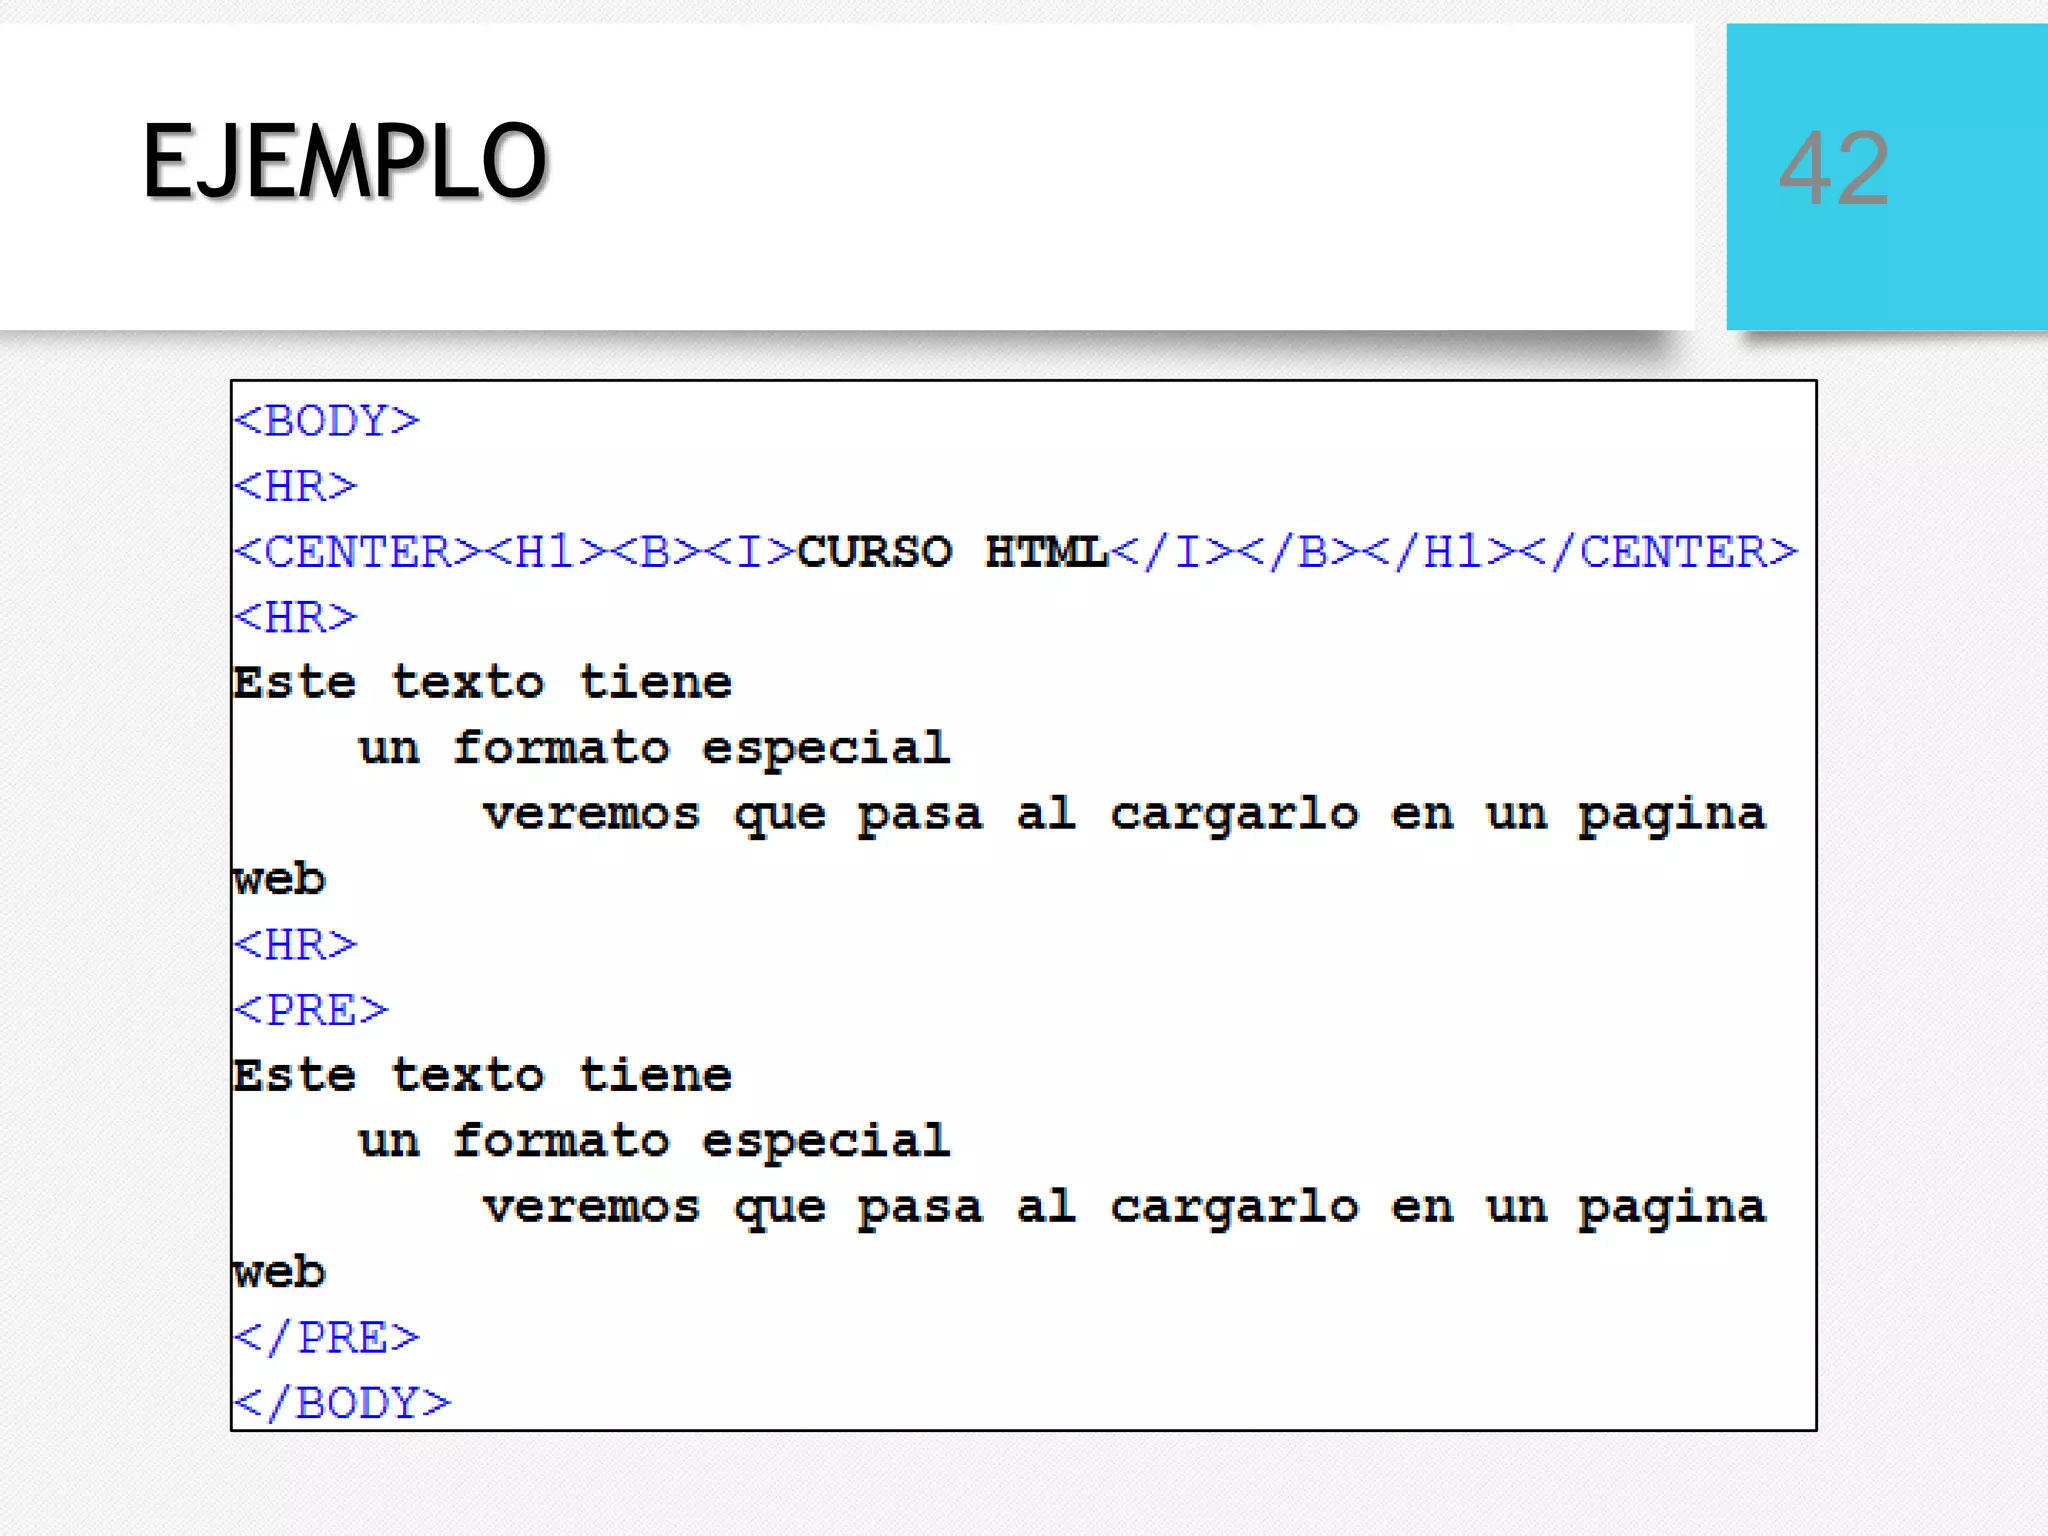This screenshot has height=1536, width=2048.
Task: Click the EJEMPLO slide title
Action: tap(345, 161)
